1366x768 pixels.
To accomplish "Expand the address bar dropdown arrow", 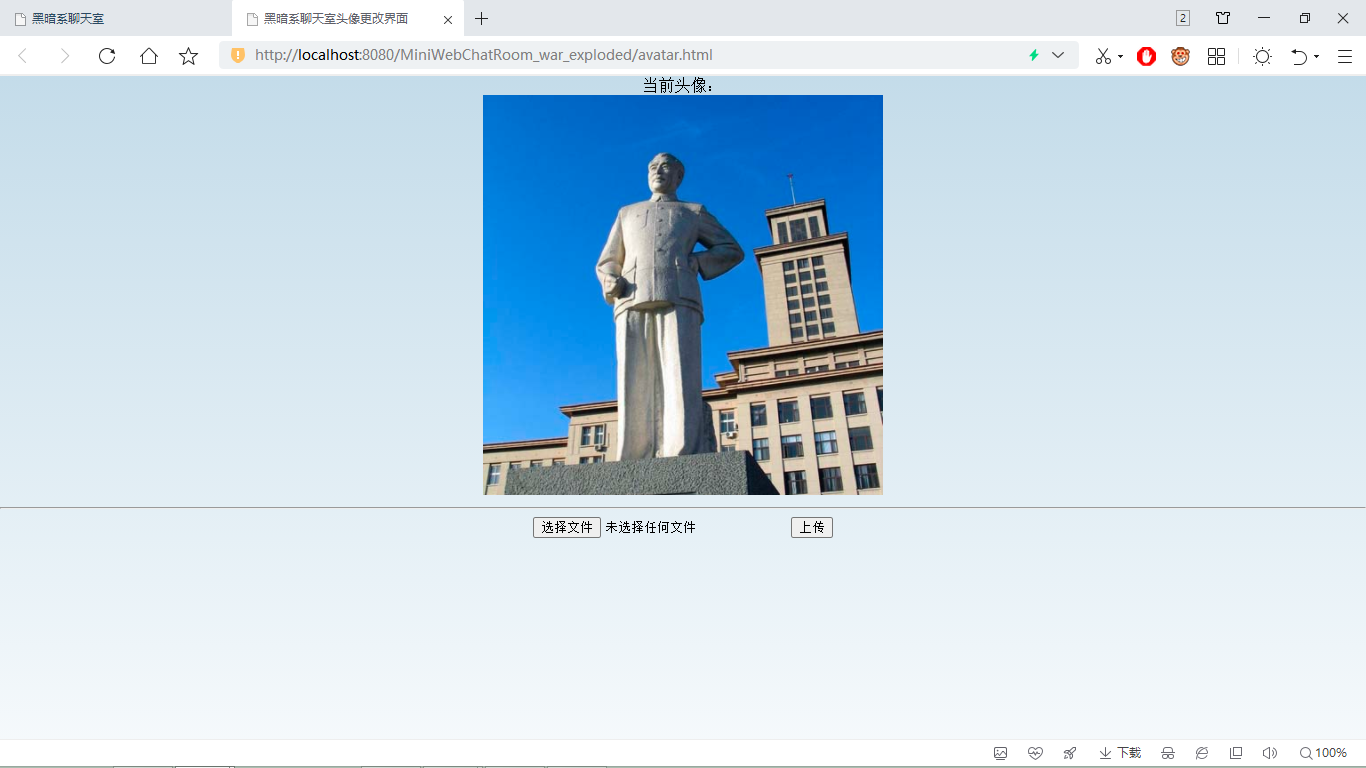I will [x=1058, y=55].
